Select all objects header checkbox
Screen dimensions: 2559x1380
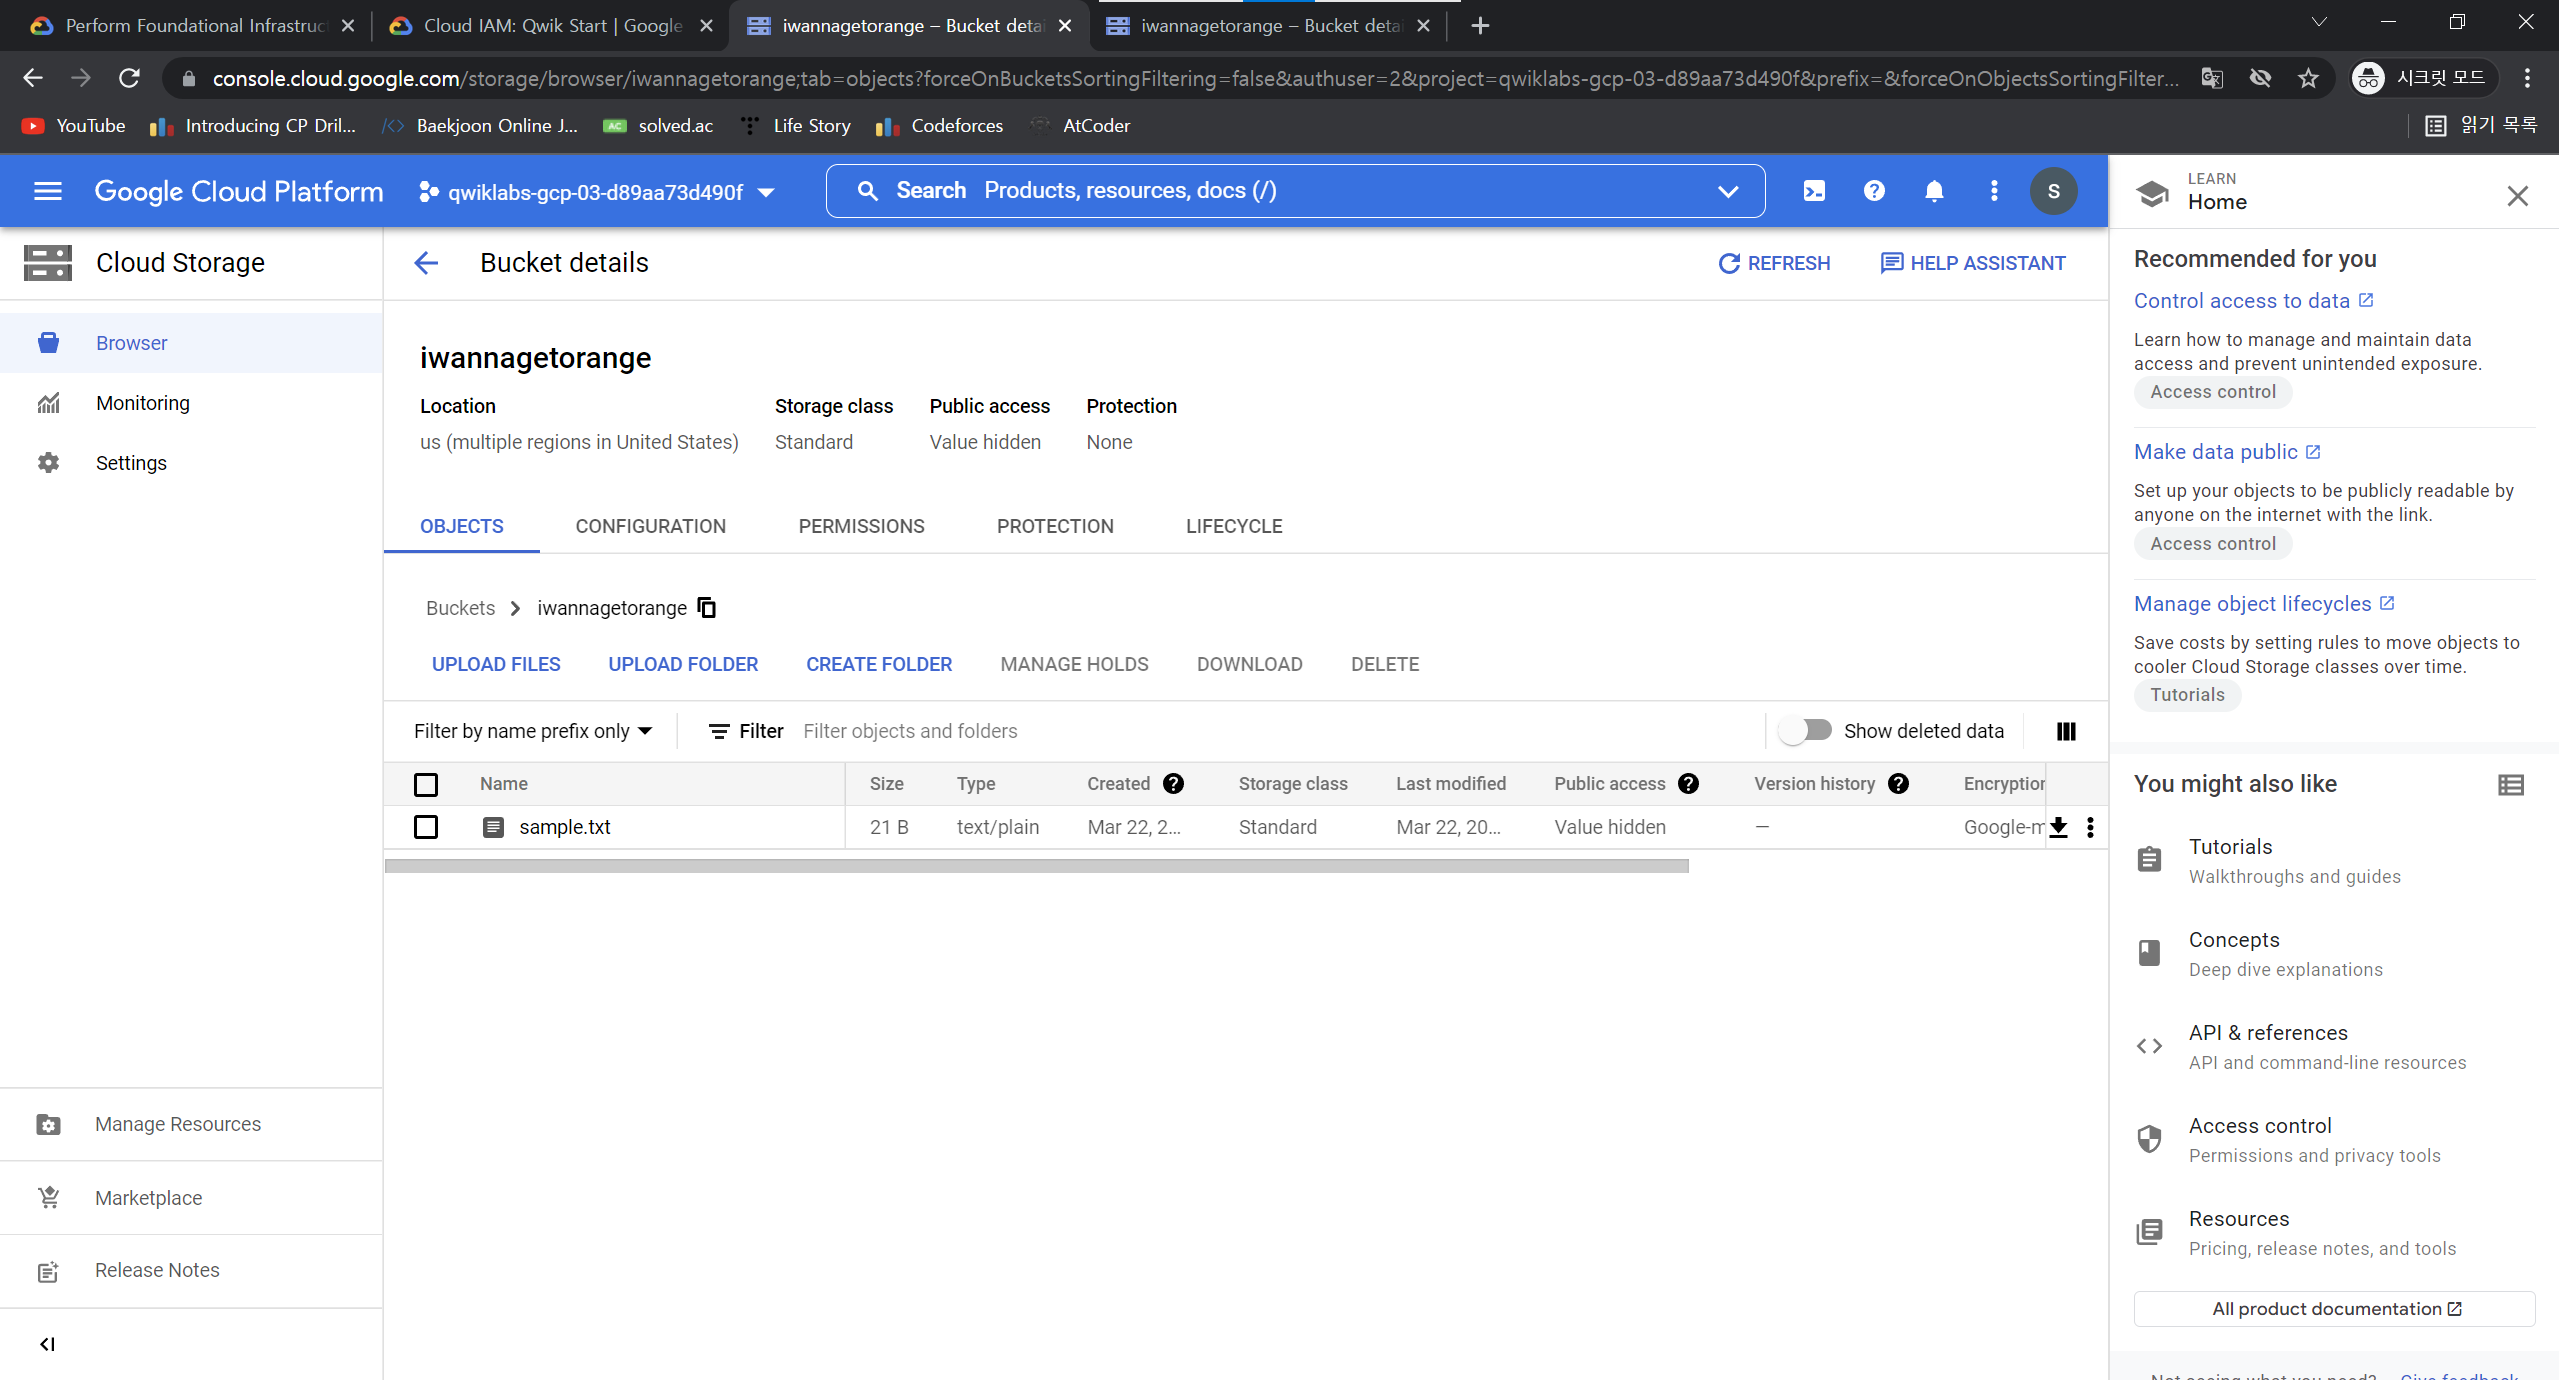[426, 784]
